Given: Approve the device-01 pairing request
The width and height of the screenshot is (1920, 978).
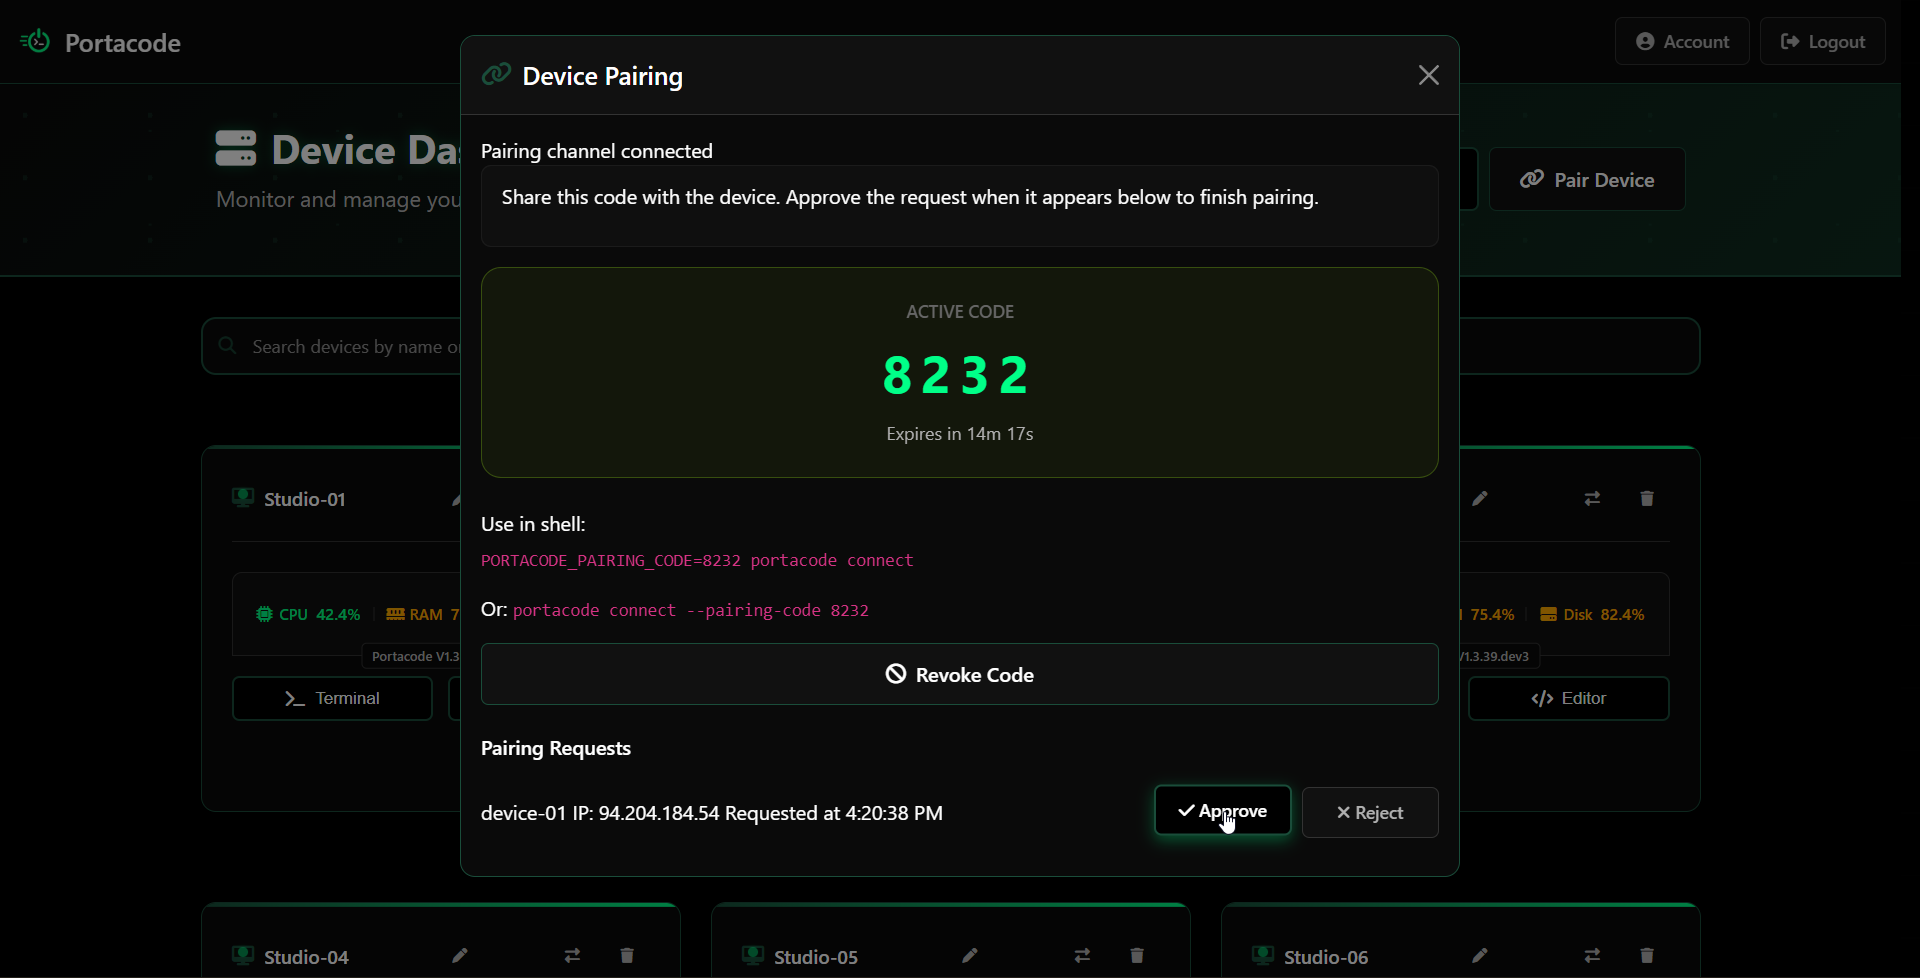Looking at the screenshot, I should [x=1222, y=811].
